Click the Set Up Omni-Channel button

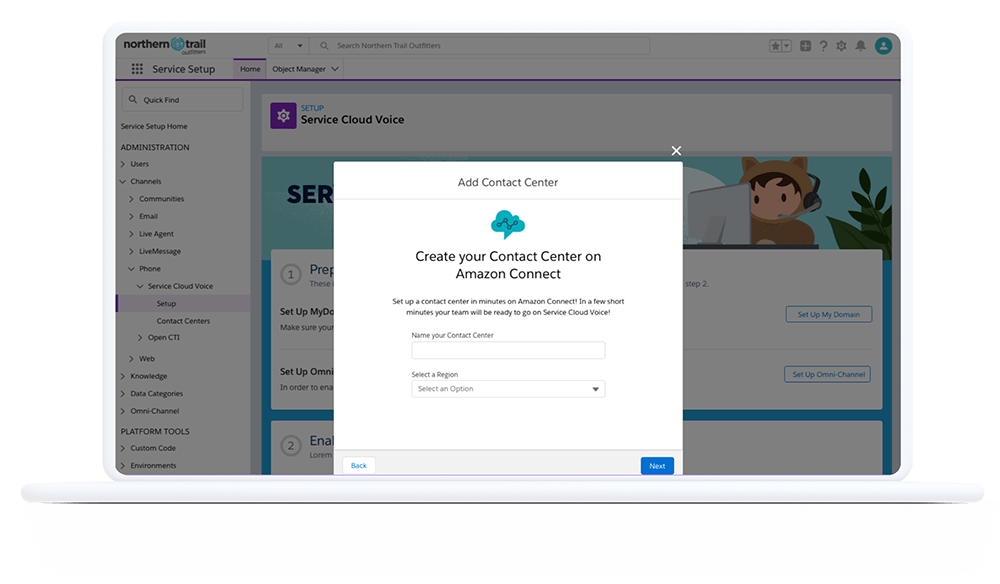coord(828,374)
